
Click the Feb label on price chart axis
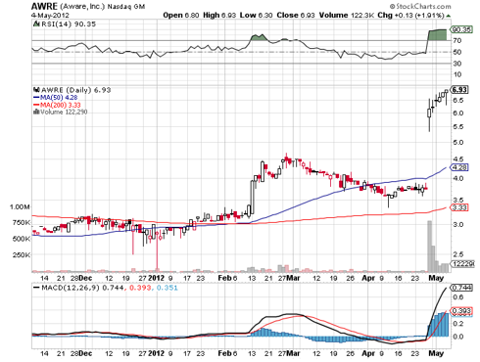(224, 278)
